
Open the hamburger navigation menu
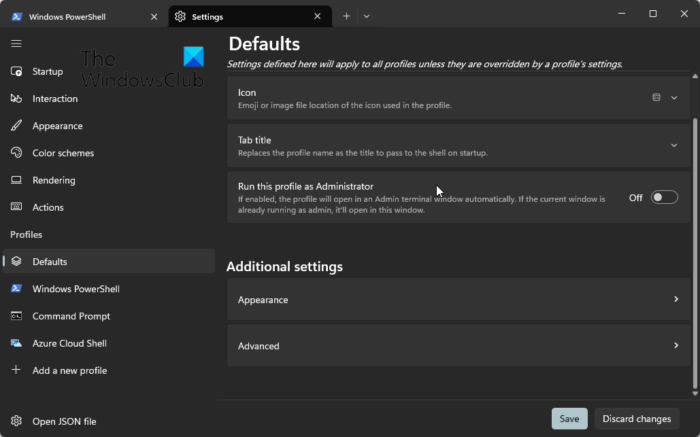click(16, 43)
